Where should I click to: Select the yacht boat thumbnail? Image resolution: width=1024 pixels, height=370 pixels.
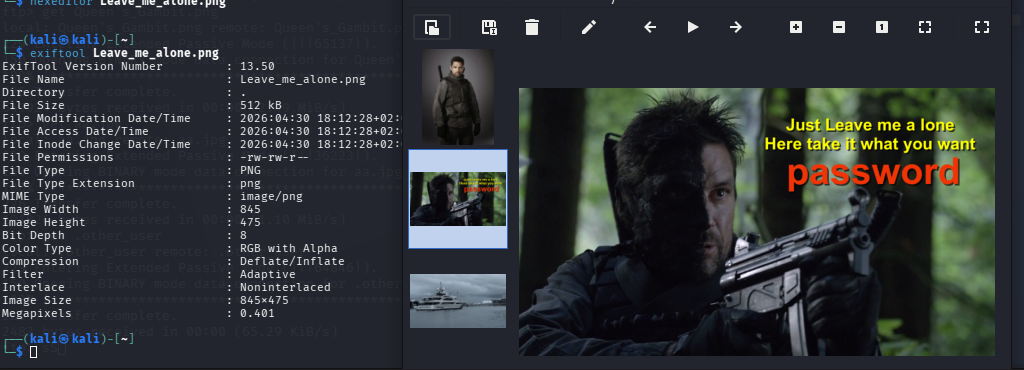click(458, 301)
